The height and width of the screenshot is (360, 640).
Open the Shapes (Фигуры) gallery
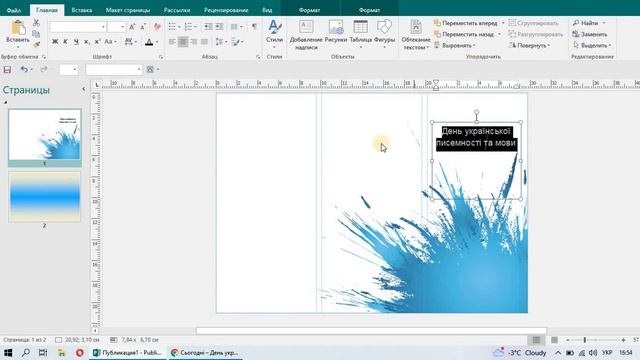384,33
